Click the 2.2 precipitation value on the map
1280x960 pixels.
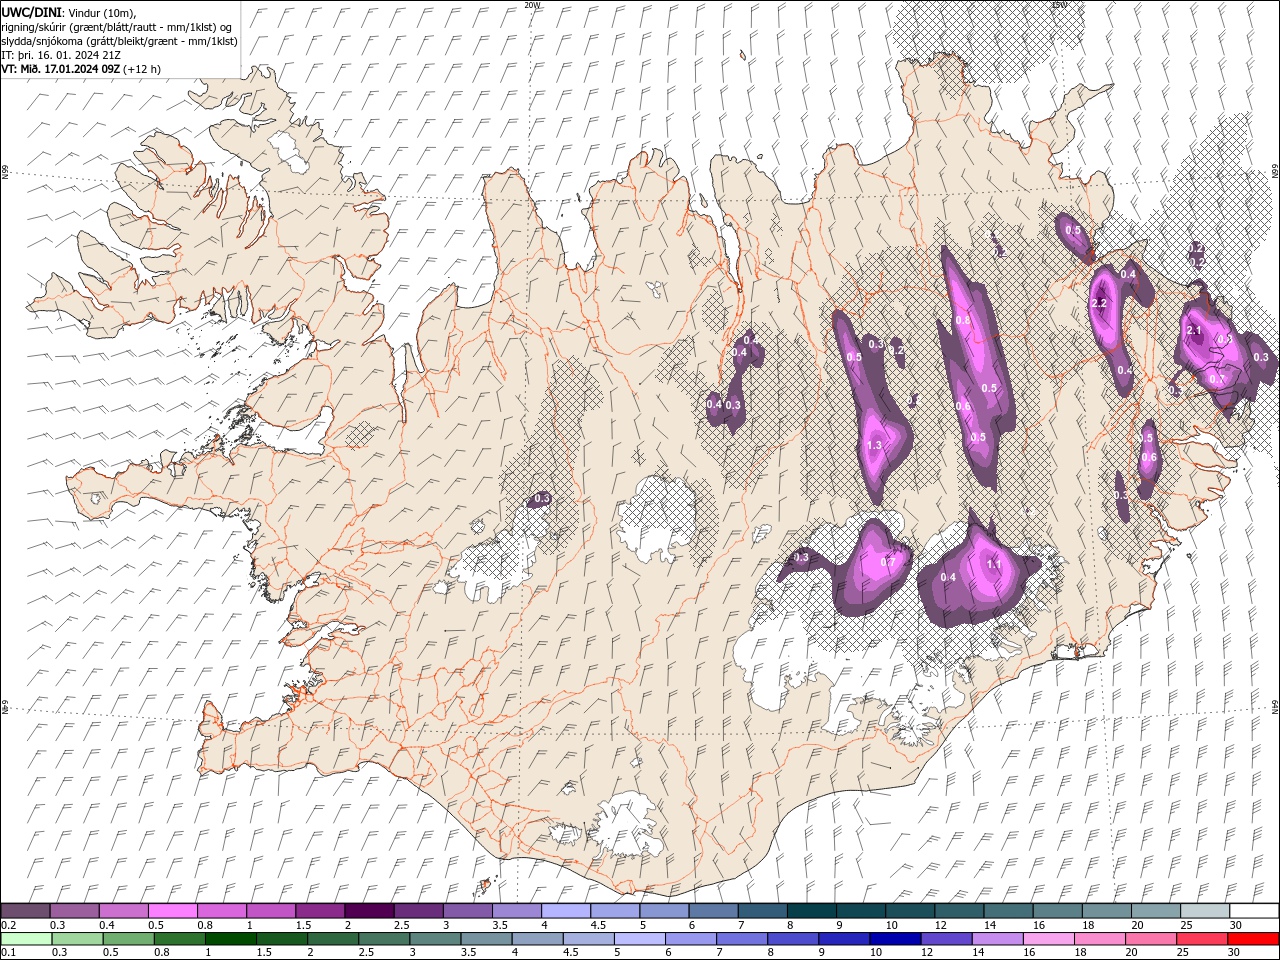coord(1099,303)
